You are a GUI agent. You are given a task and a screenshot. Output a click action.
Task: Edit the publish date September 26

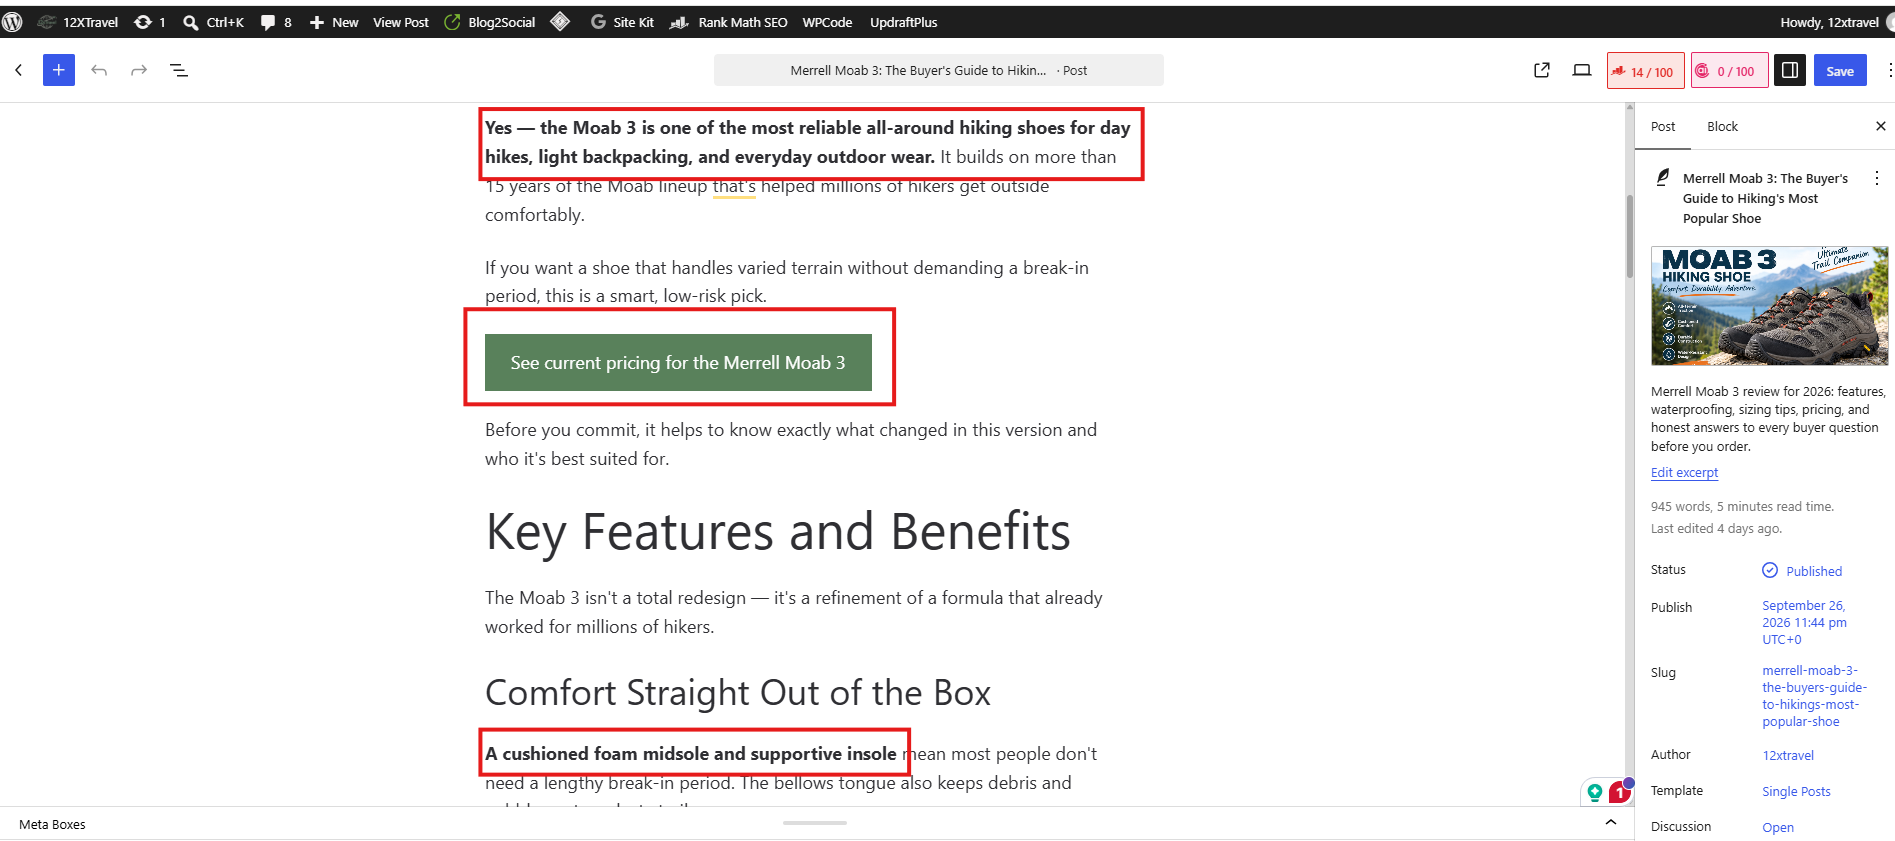click(1805, 622)
